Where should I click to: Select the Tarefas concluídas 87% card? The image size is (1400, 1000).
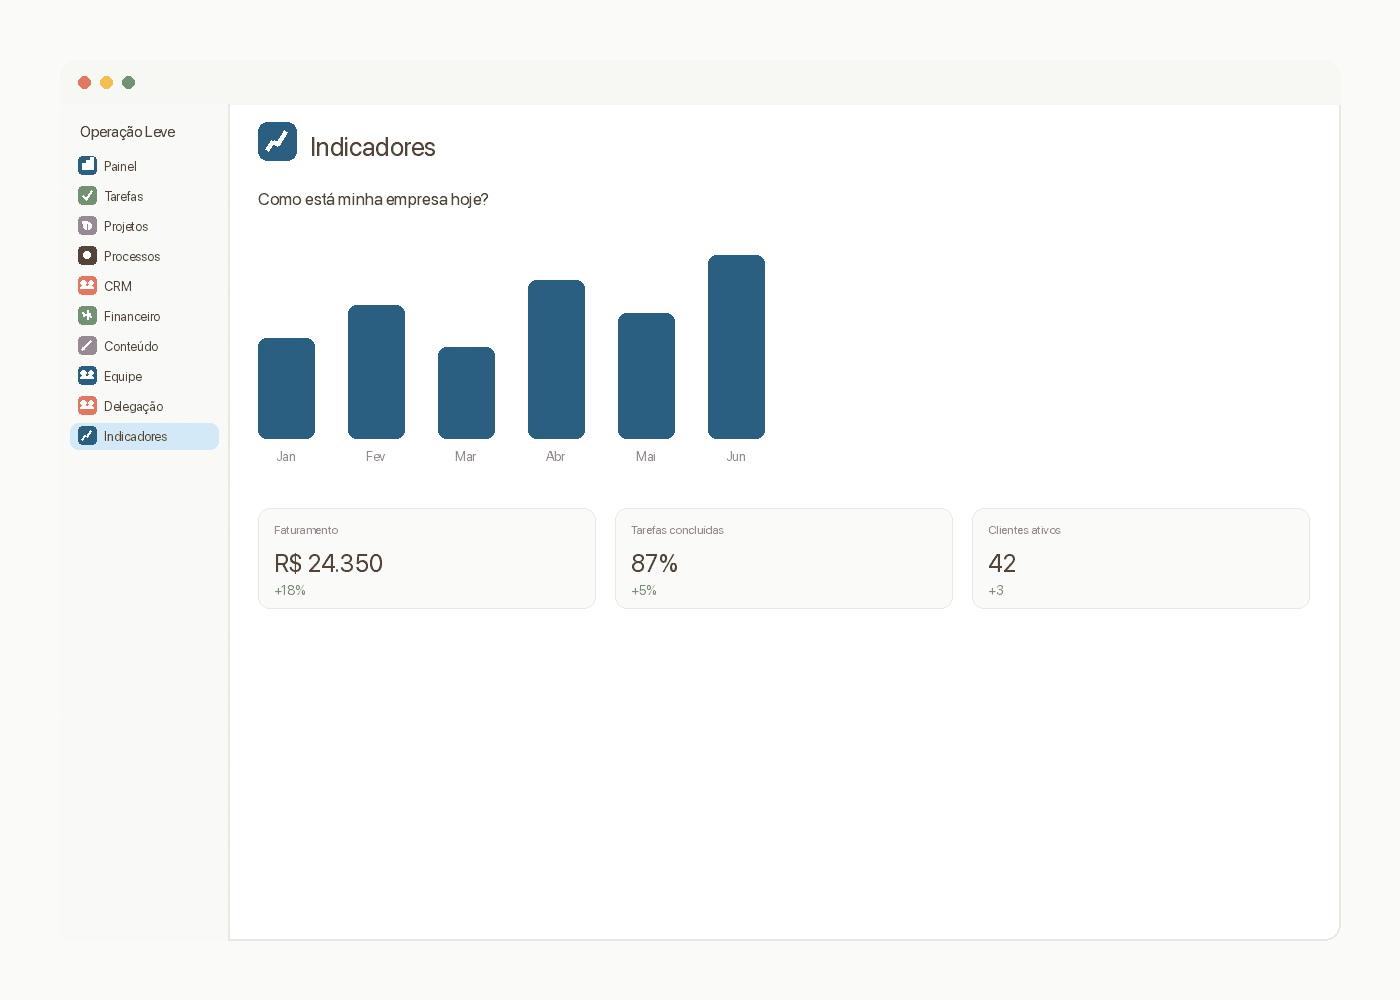click(784, 558)
